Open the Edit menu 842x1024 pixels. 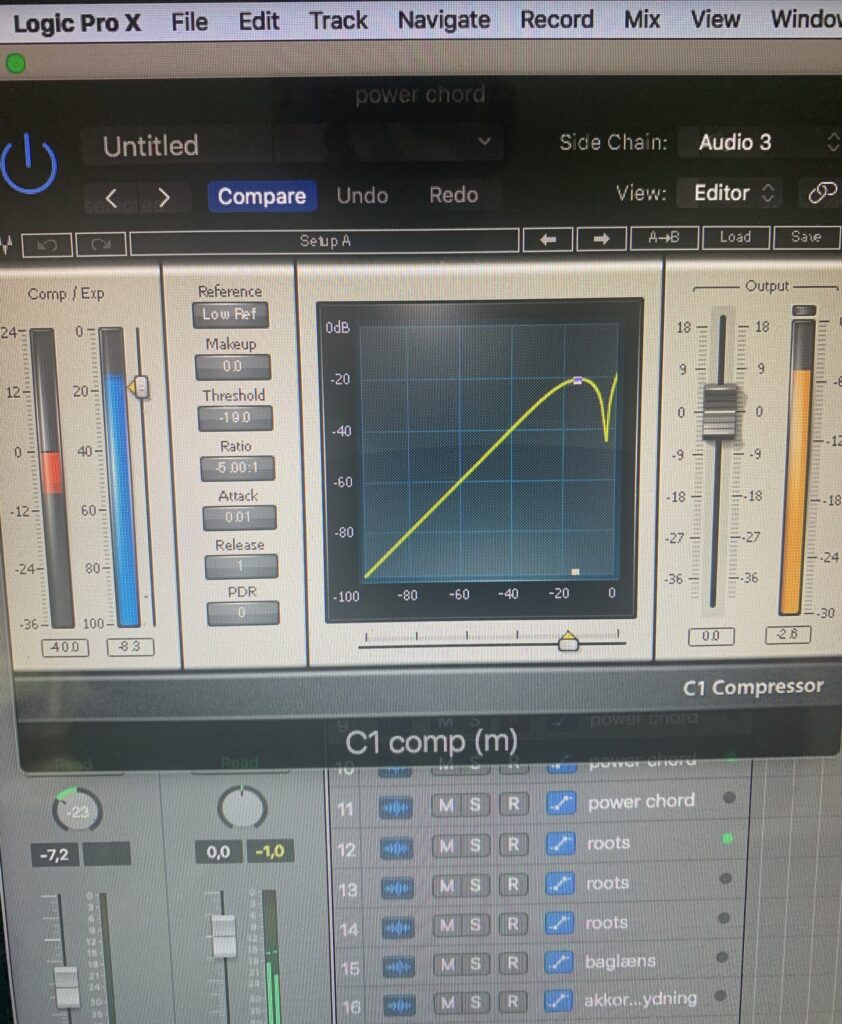coord(259,22)
